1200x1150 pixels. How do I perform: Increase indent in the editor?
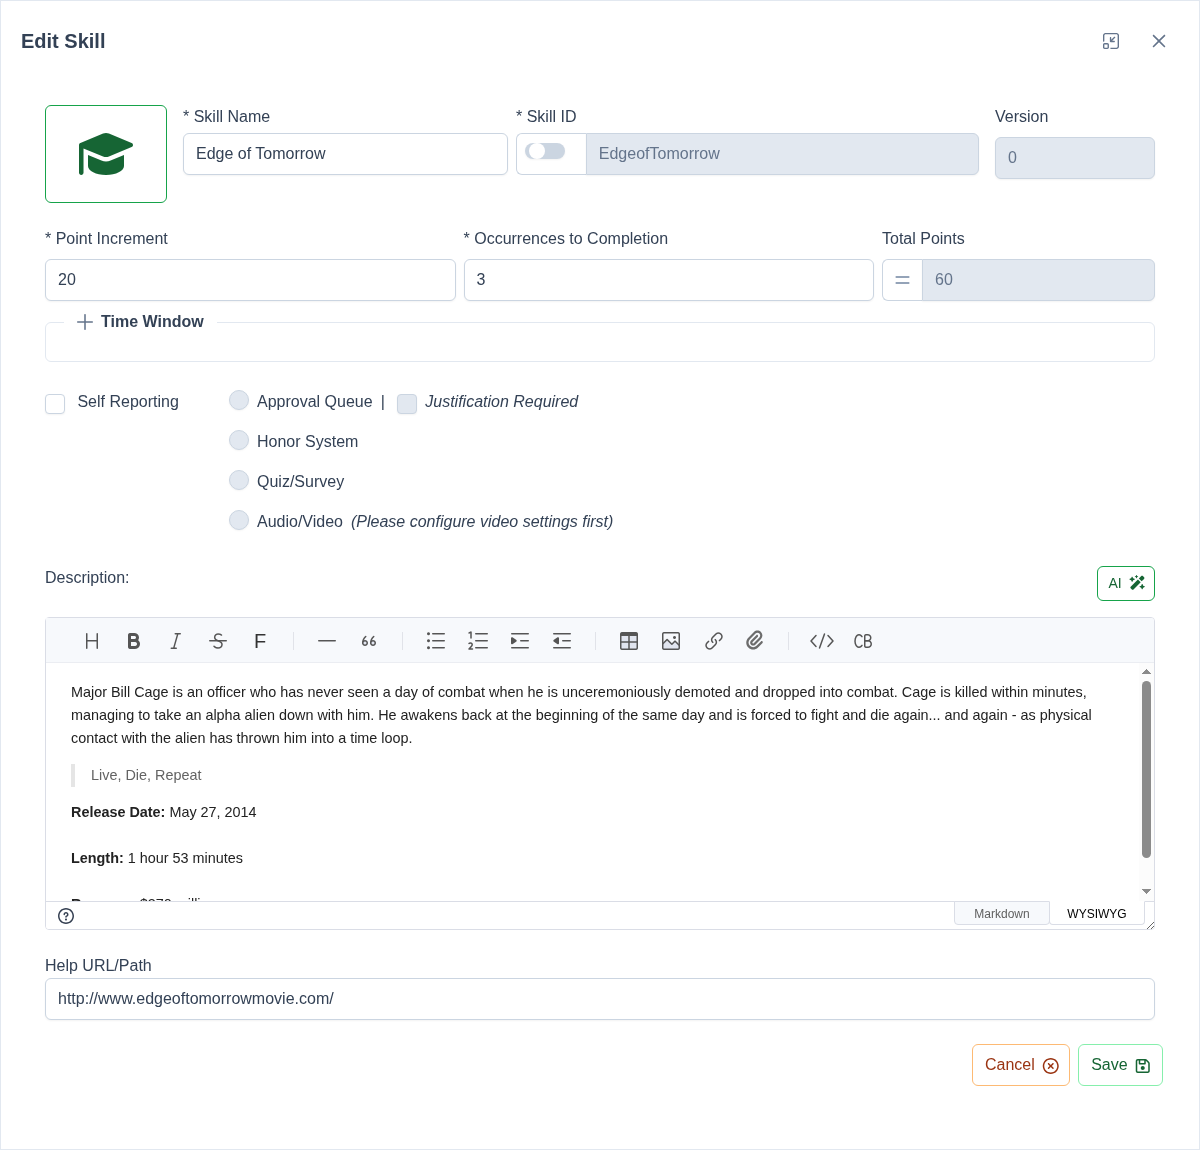(520, 641)
